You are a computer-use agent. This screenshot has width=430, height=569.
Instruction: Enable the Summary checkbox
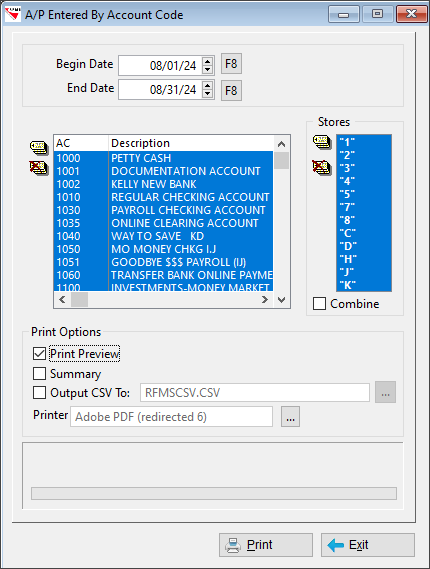pos(39,373)
